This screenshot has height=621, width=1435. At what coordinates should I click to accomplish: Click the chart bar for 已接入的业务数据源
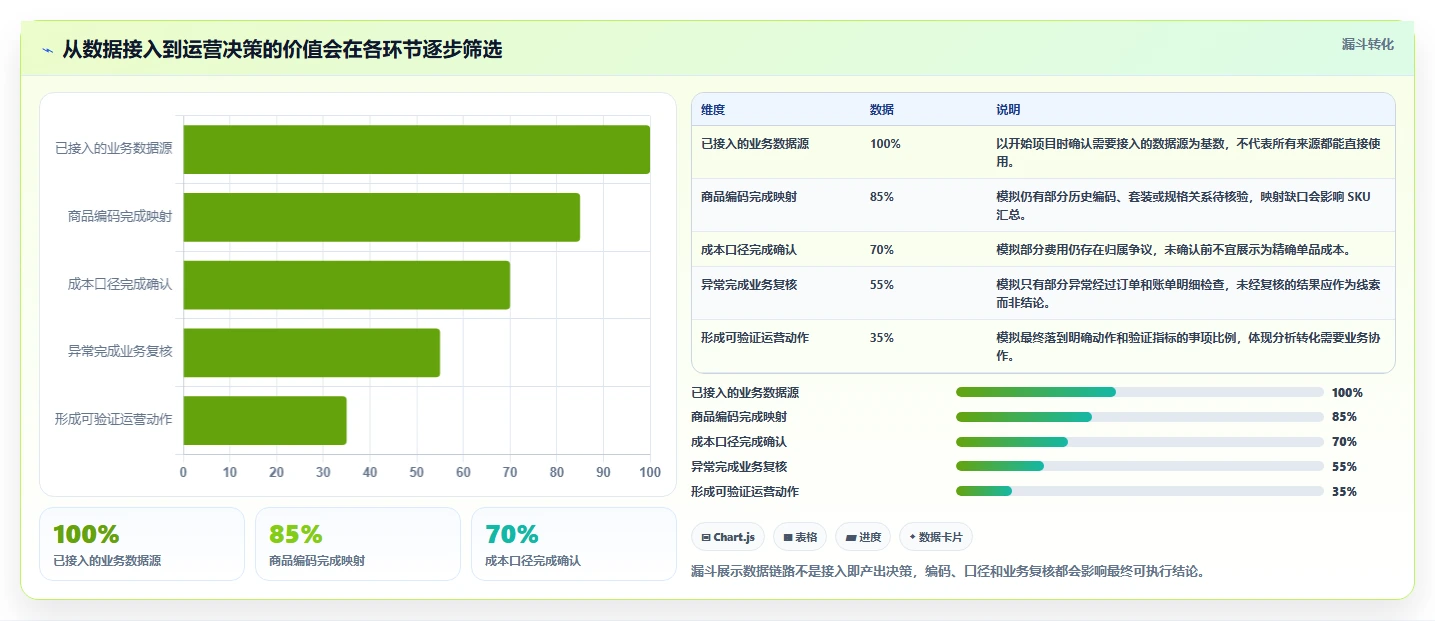417,149
